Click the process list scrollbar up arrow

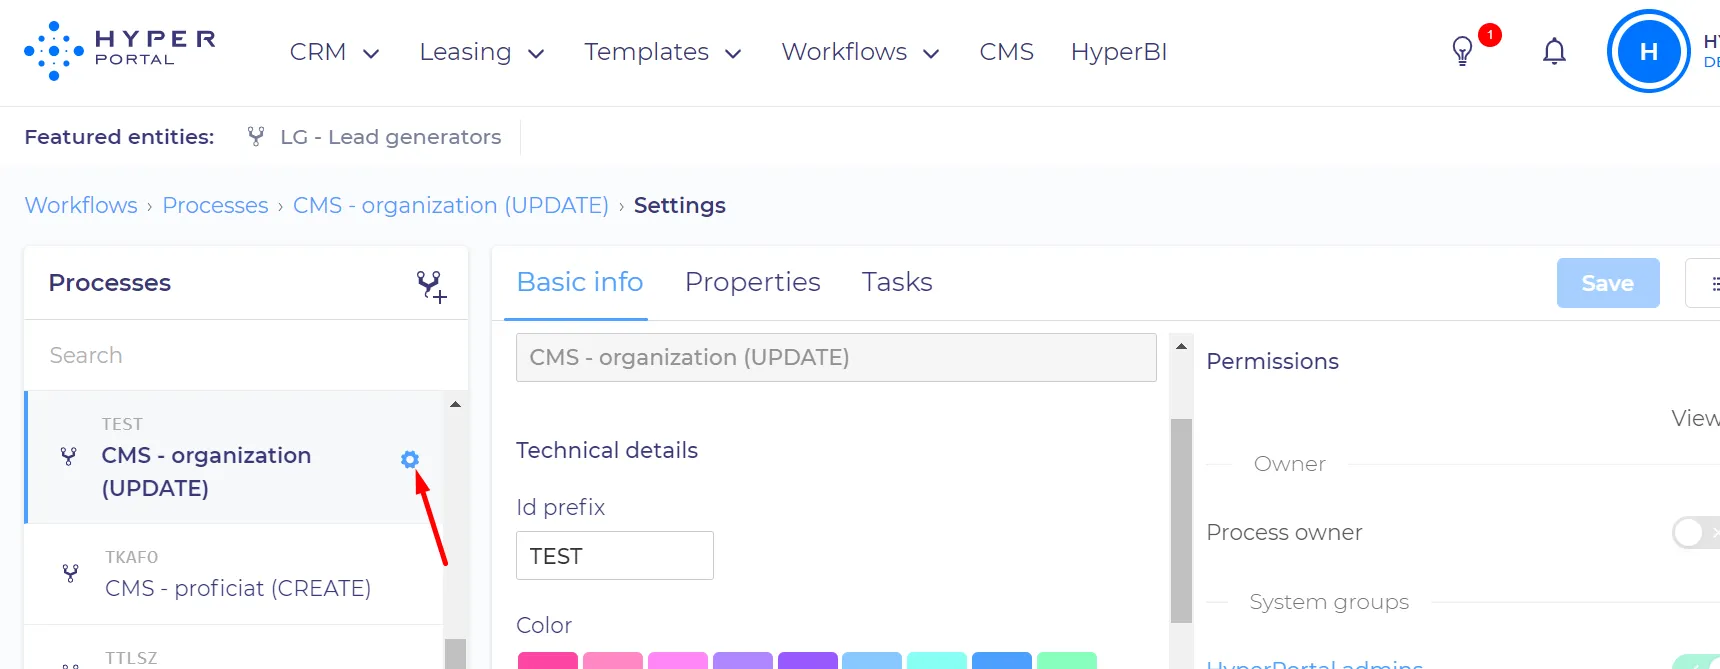coord(455,404)
